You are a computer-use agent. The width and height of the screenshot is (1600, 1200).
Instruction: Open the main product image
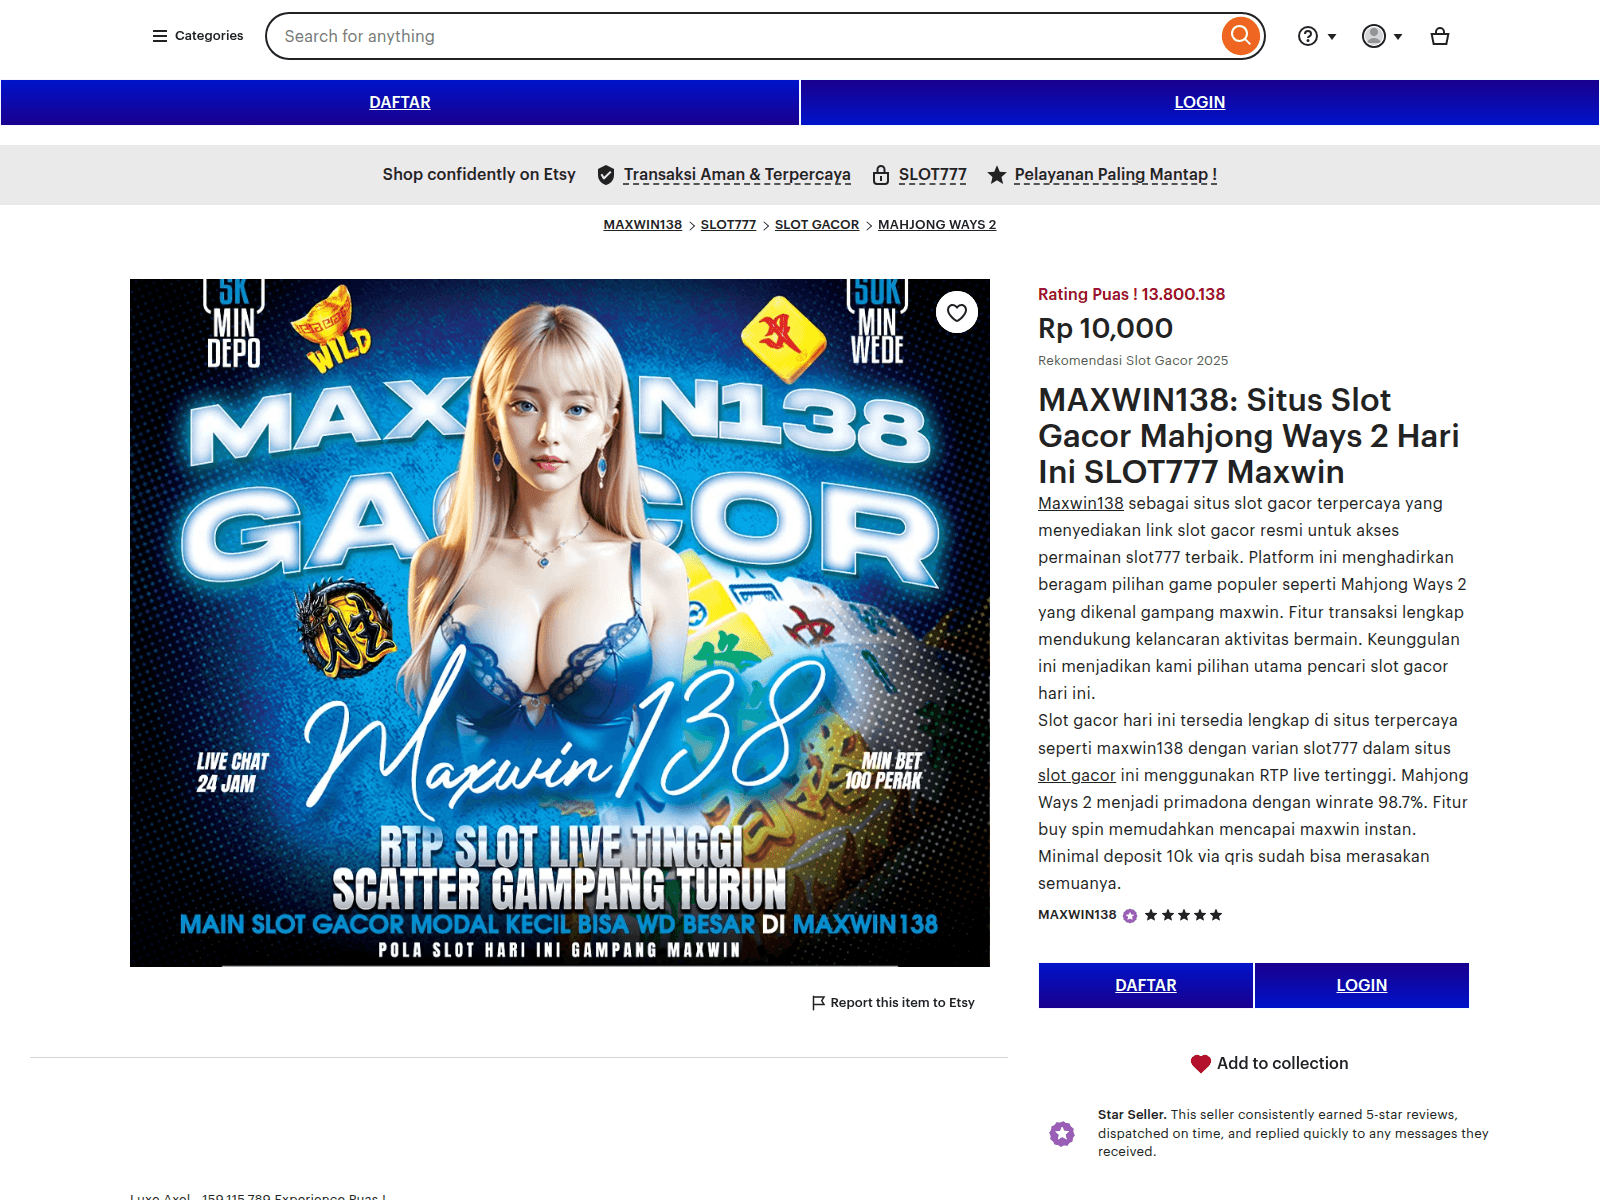click(560, 623)
